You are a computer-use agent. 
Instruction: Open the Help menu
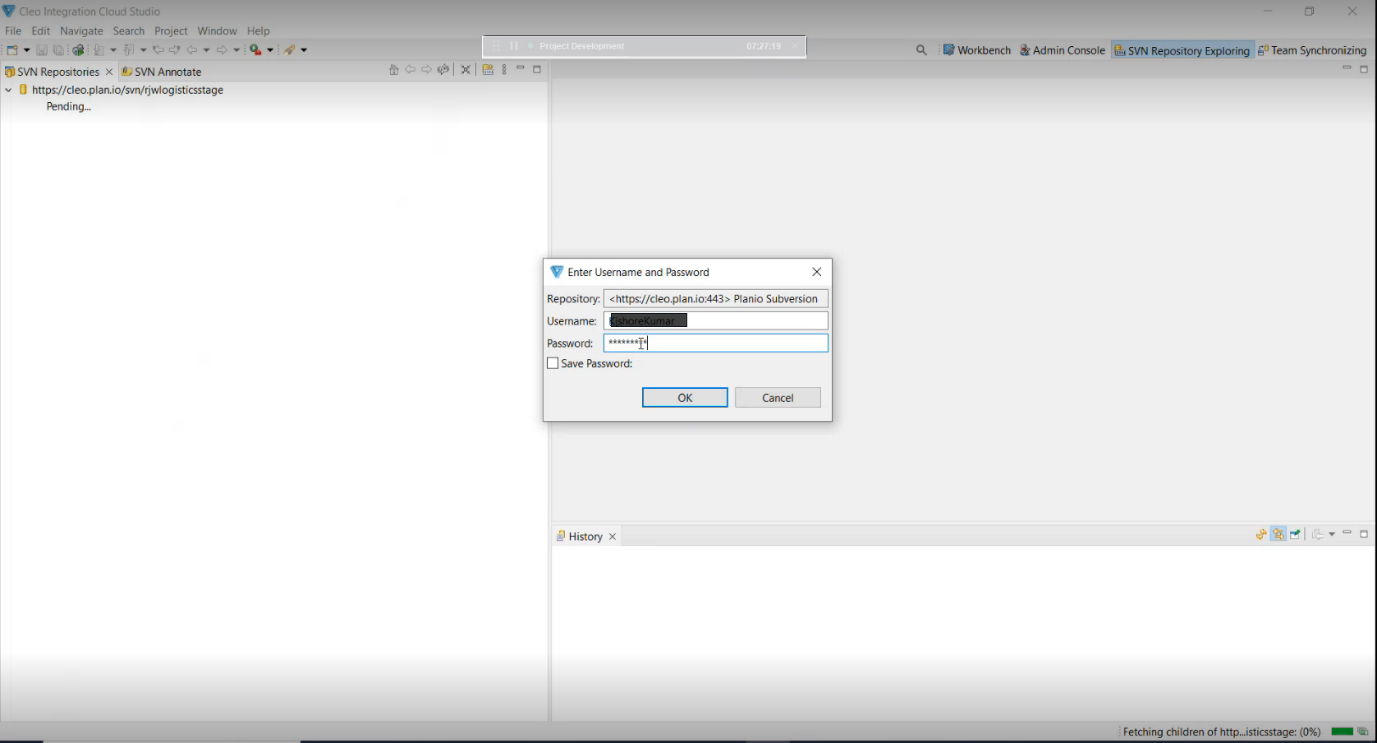click(258, 31)
